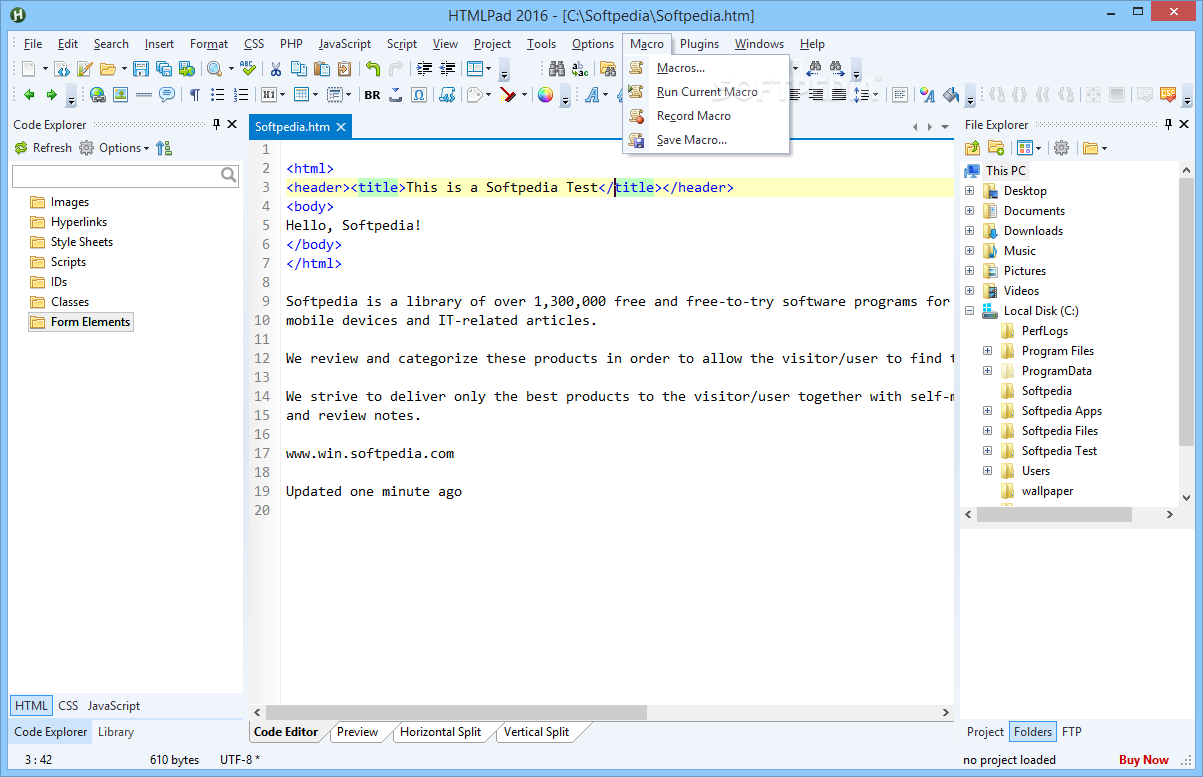Click the green Back arrow icon
The width and height of the screenshot is (1203, 777).
click(29, 95)
